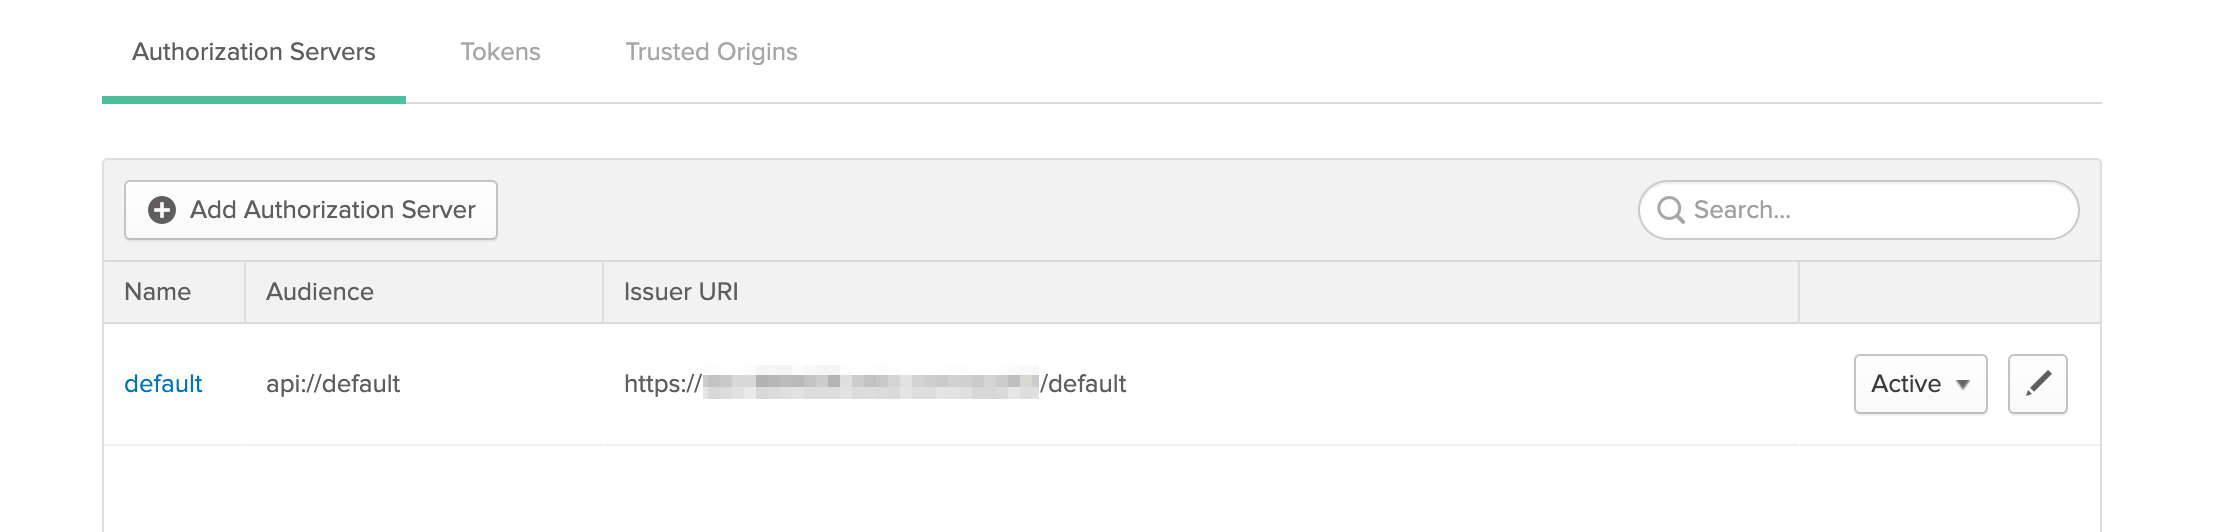
Task: Open the Trusted Origins tab
Action: coord(711,52)
